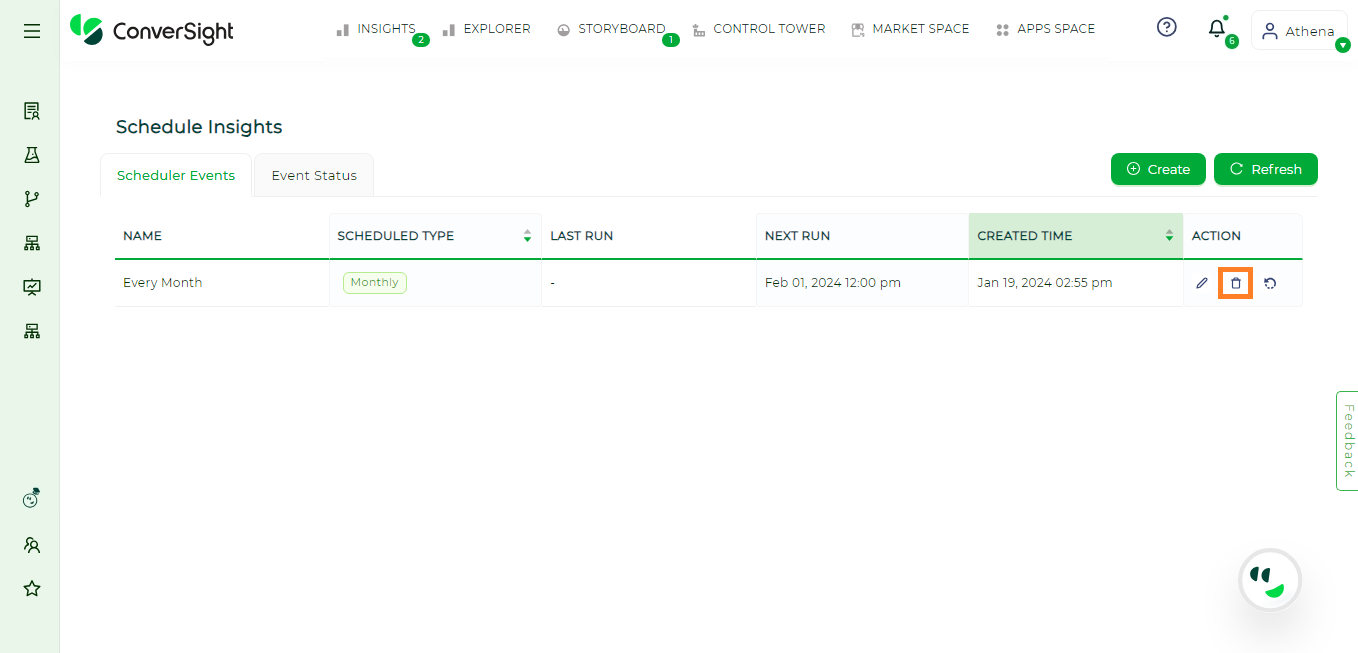Click the history icon in Action column
Viewport: 1358px width, 653px height.
coord(1270,283)
